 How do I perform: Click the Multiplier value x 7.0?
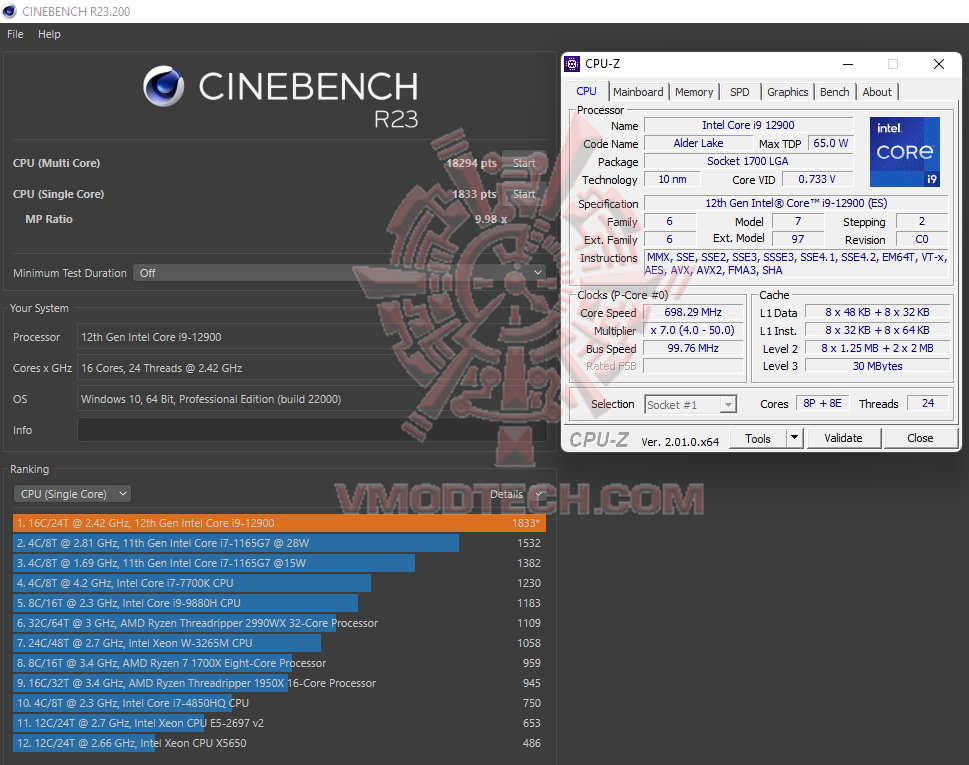click(x=693, y=330)
